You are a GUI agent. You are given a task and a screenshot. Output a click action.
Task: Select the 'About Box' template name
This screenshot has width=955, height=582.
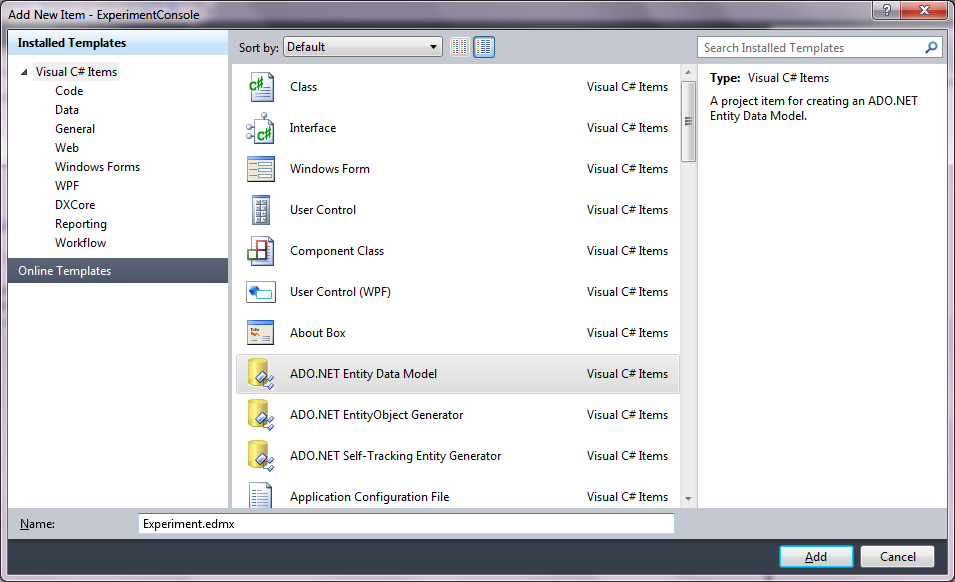pyautogui.click(x=317, y=333)
